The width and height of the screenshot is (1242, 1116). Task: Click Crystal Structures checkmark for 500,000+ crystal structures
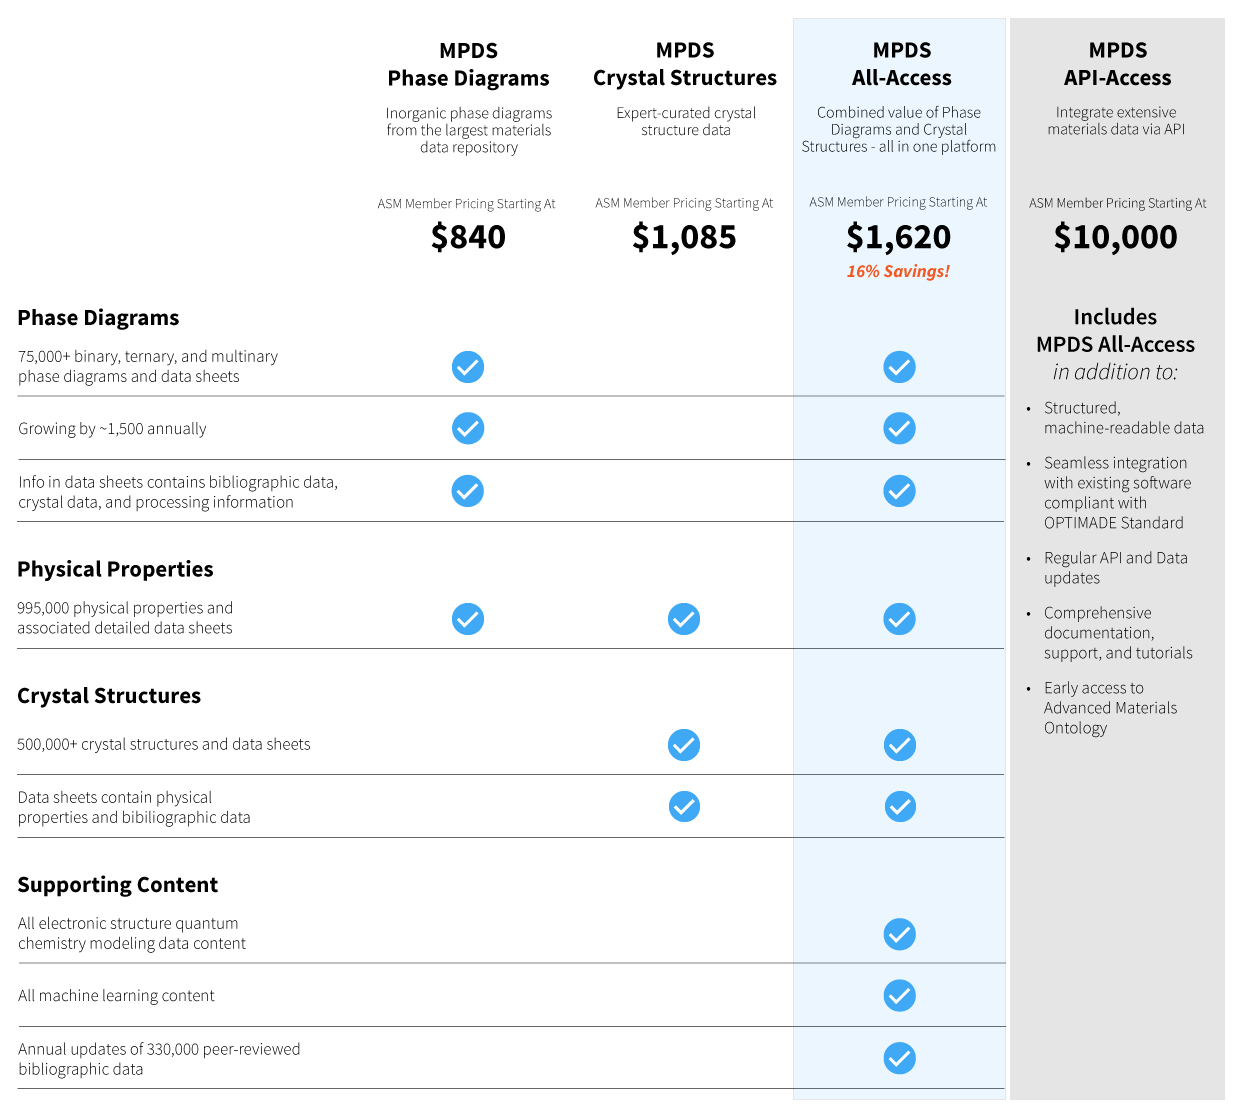tap(684, 745)
